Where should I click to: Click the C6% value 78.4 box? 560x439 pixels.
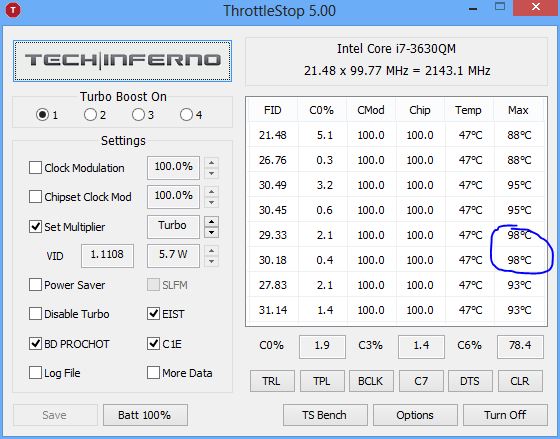(x=520, y=346)
